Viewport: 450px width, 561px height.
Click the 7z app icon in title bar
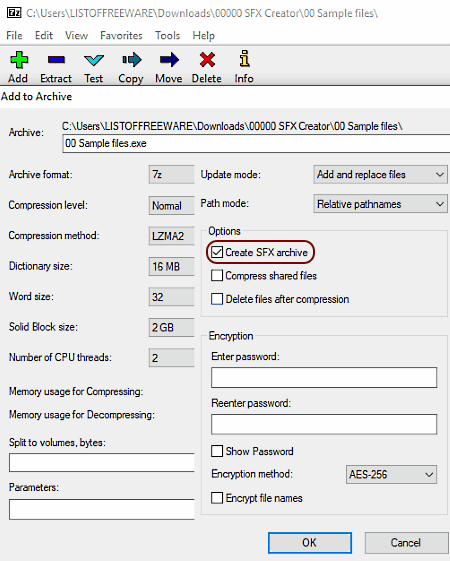(x=14, y=13)
